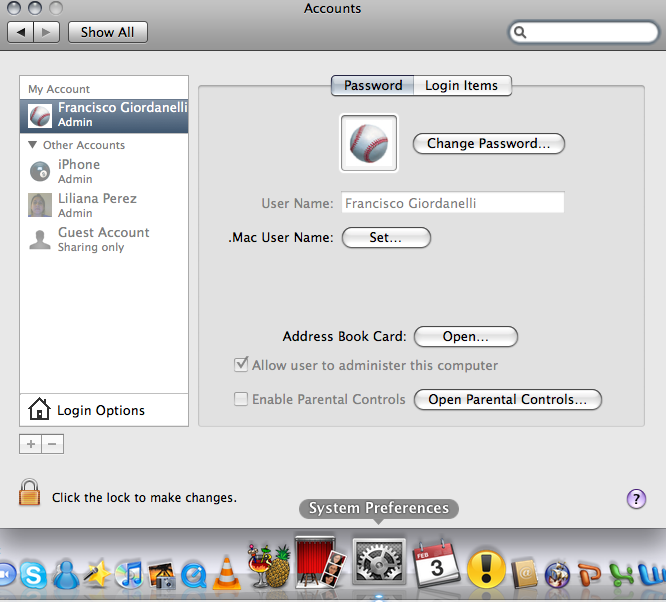666x602 pixels.
Task: Click System Preferences gear in Dock
Action: pyautogui.click(x=379, y=562)
